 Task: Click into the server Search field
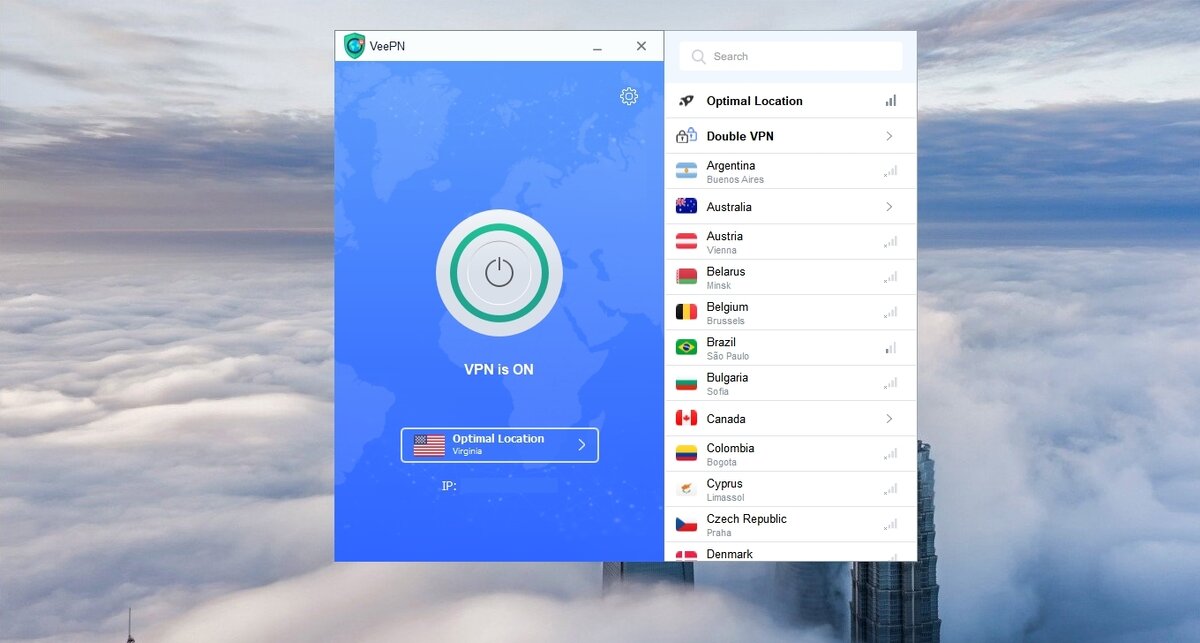tap(791, 57)
